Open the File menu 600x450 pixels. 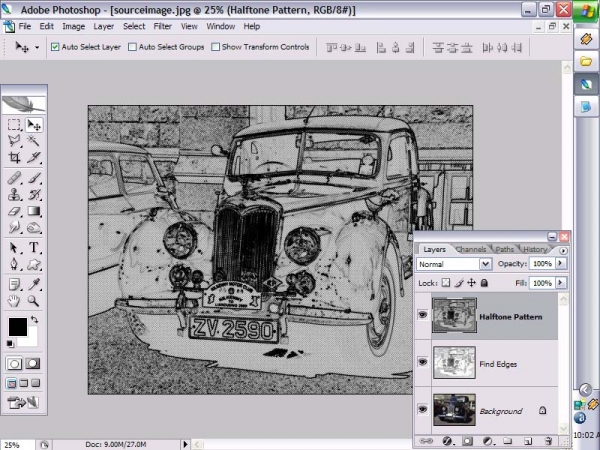[24, 26]
